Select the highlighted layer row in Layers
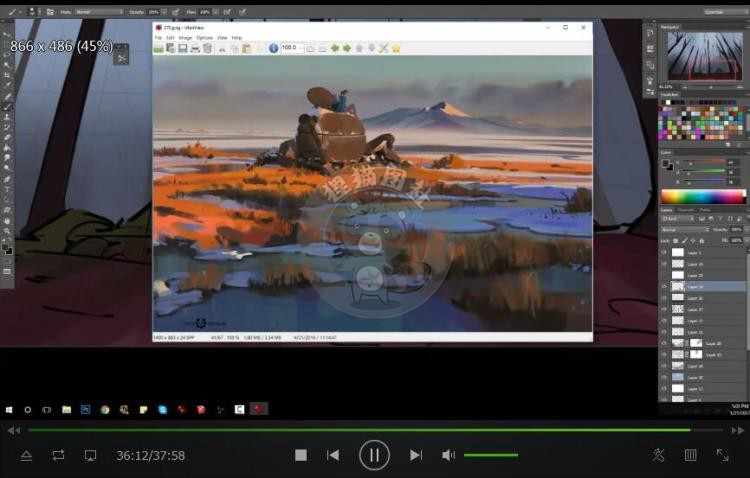The height and width of the screenshot is (478, 750). (703, 287)
